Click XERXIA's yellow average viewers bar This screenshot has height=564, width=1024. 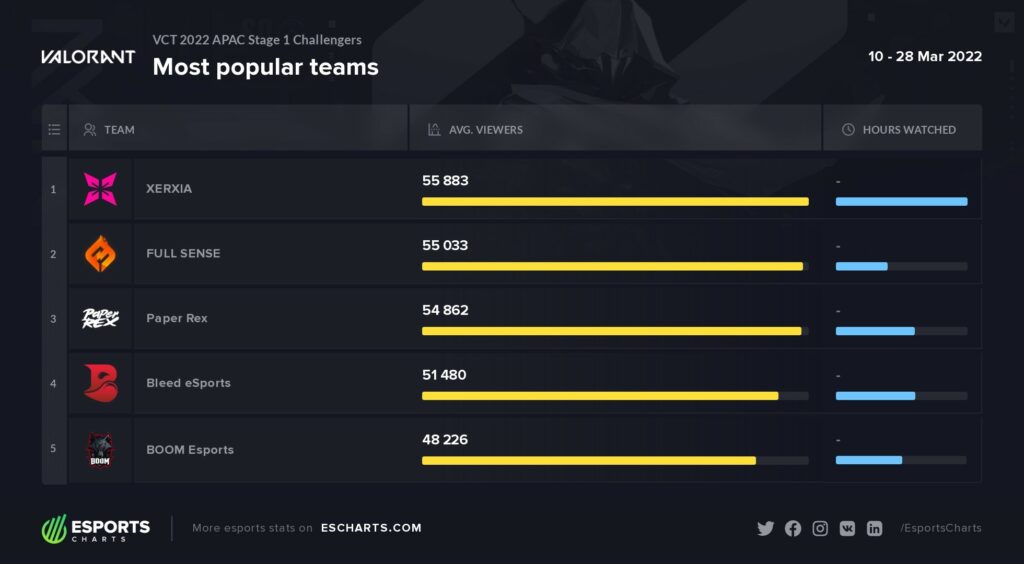[615, 202]
